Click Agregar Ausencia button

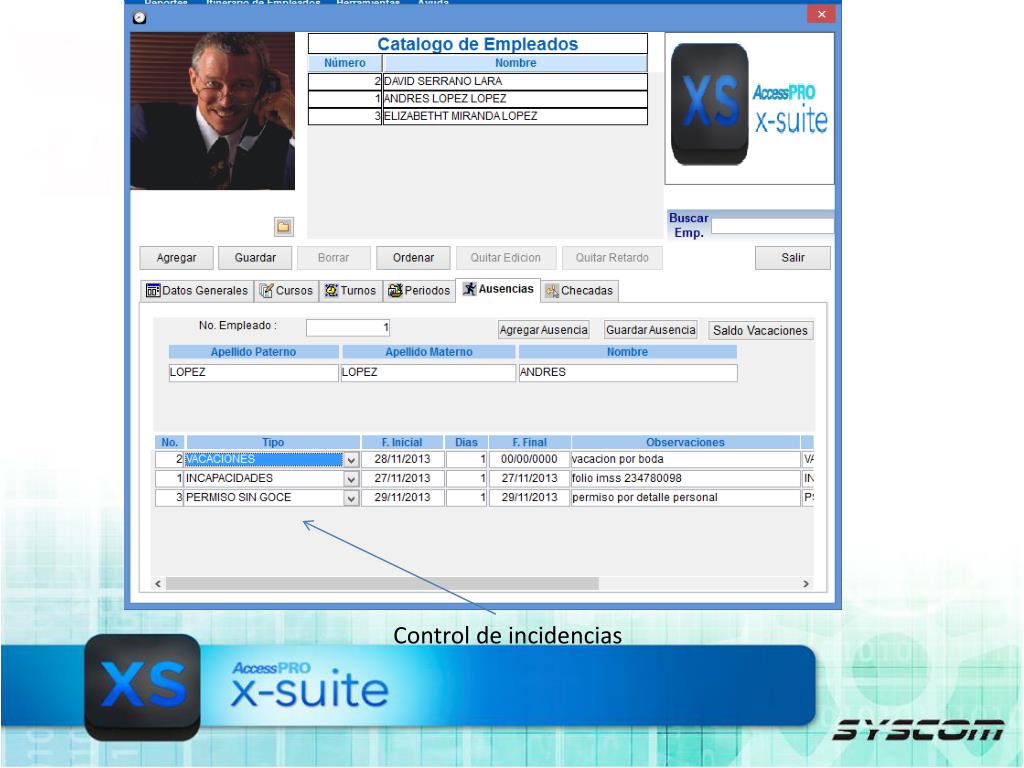[x=543, y=330]
